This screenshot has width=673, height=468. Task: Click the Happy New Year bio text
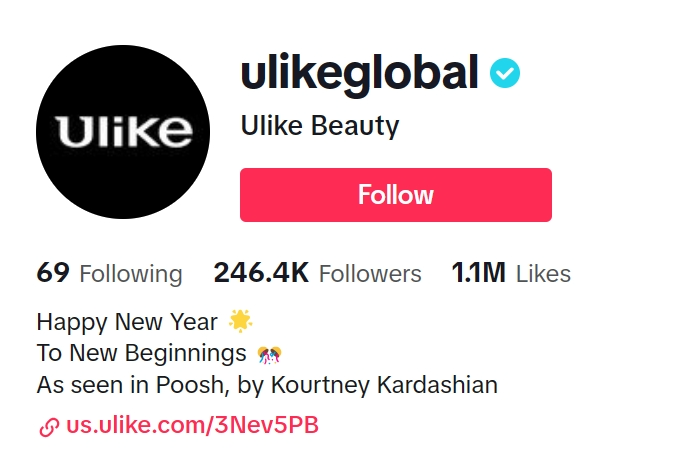(x=127, y=322)
